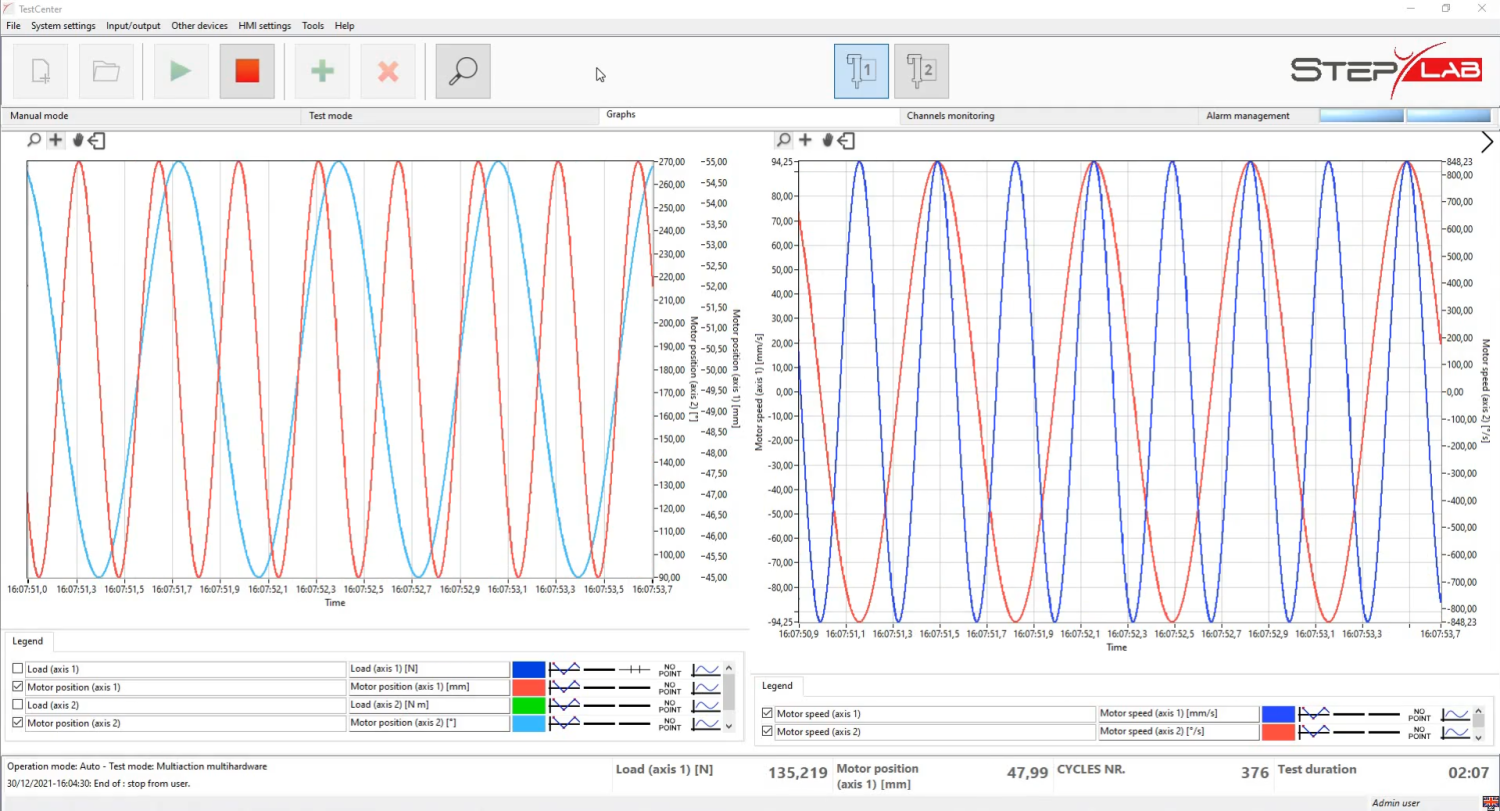The height and width of the screenshot is (811, 1500).
Task: Switch to the Channels monitoring tab
Action: 950,115
